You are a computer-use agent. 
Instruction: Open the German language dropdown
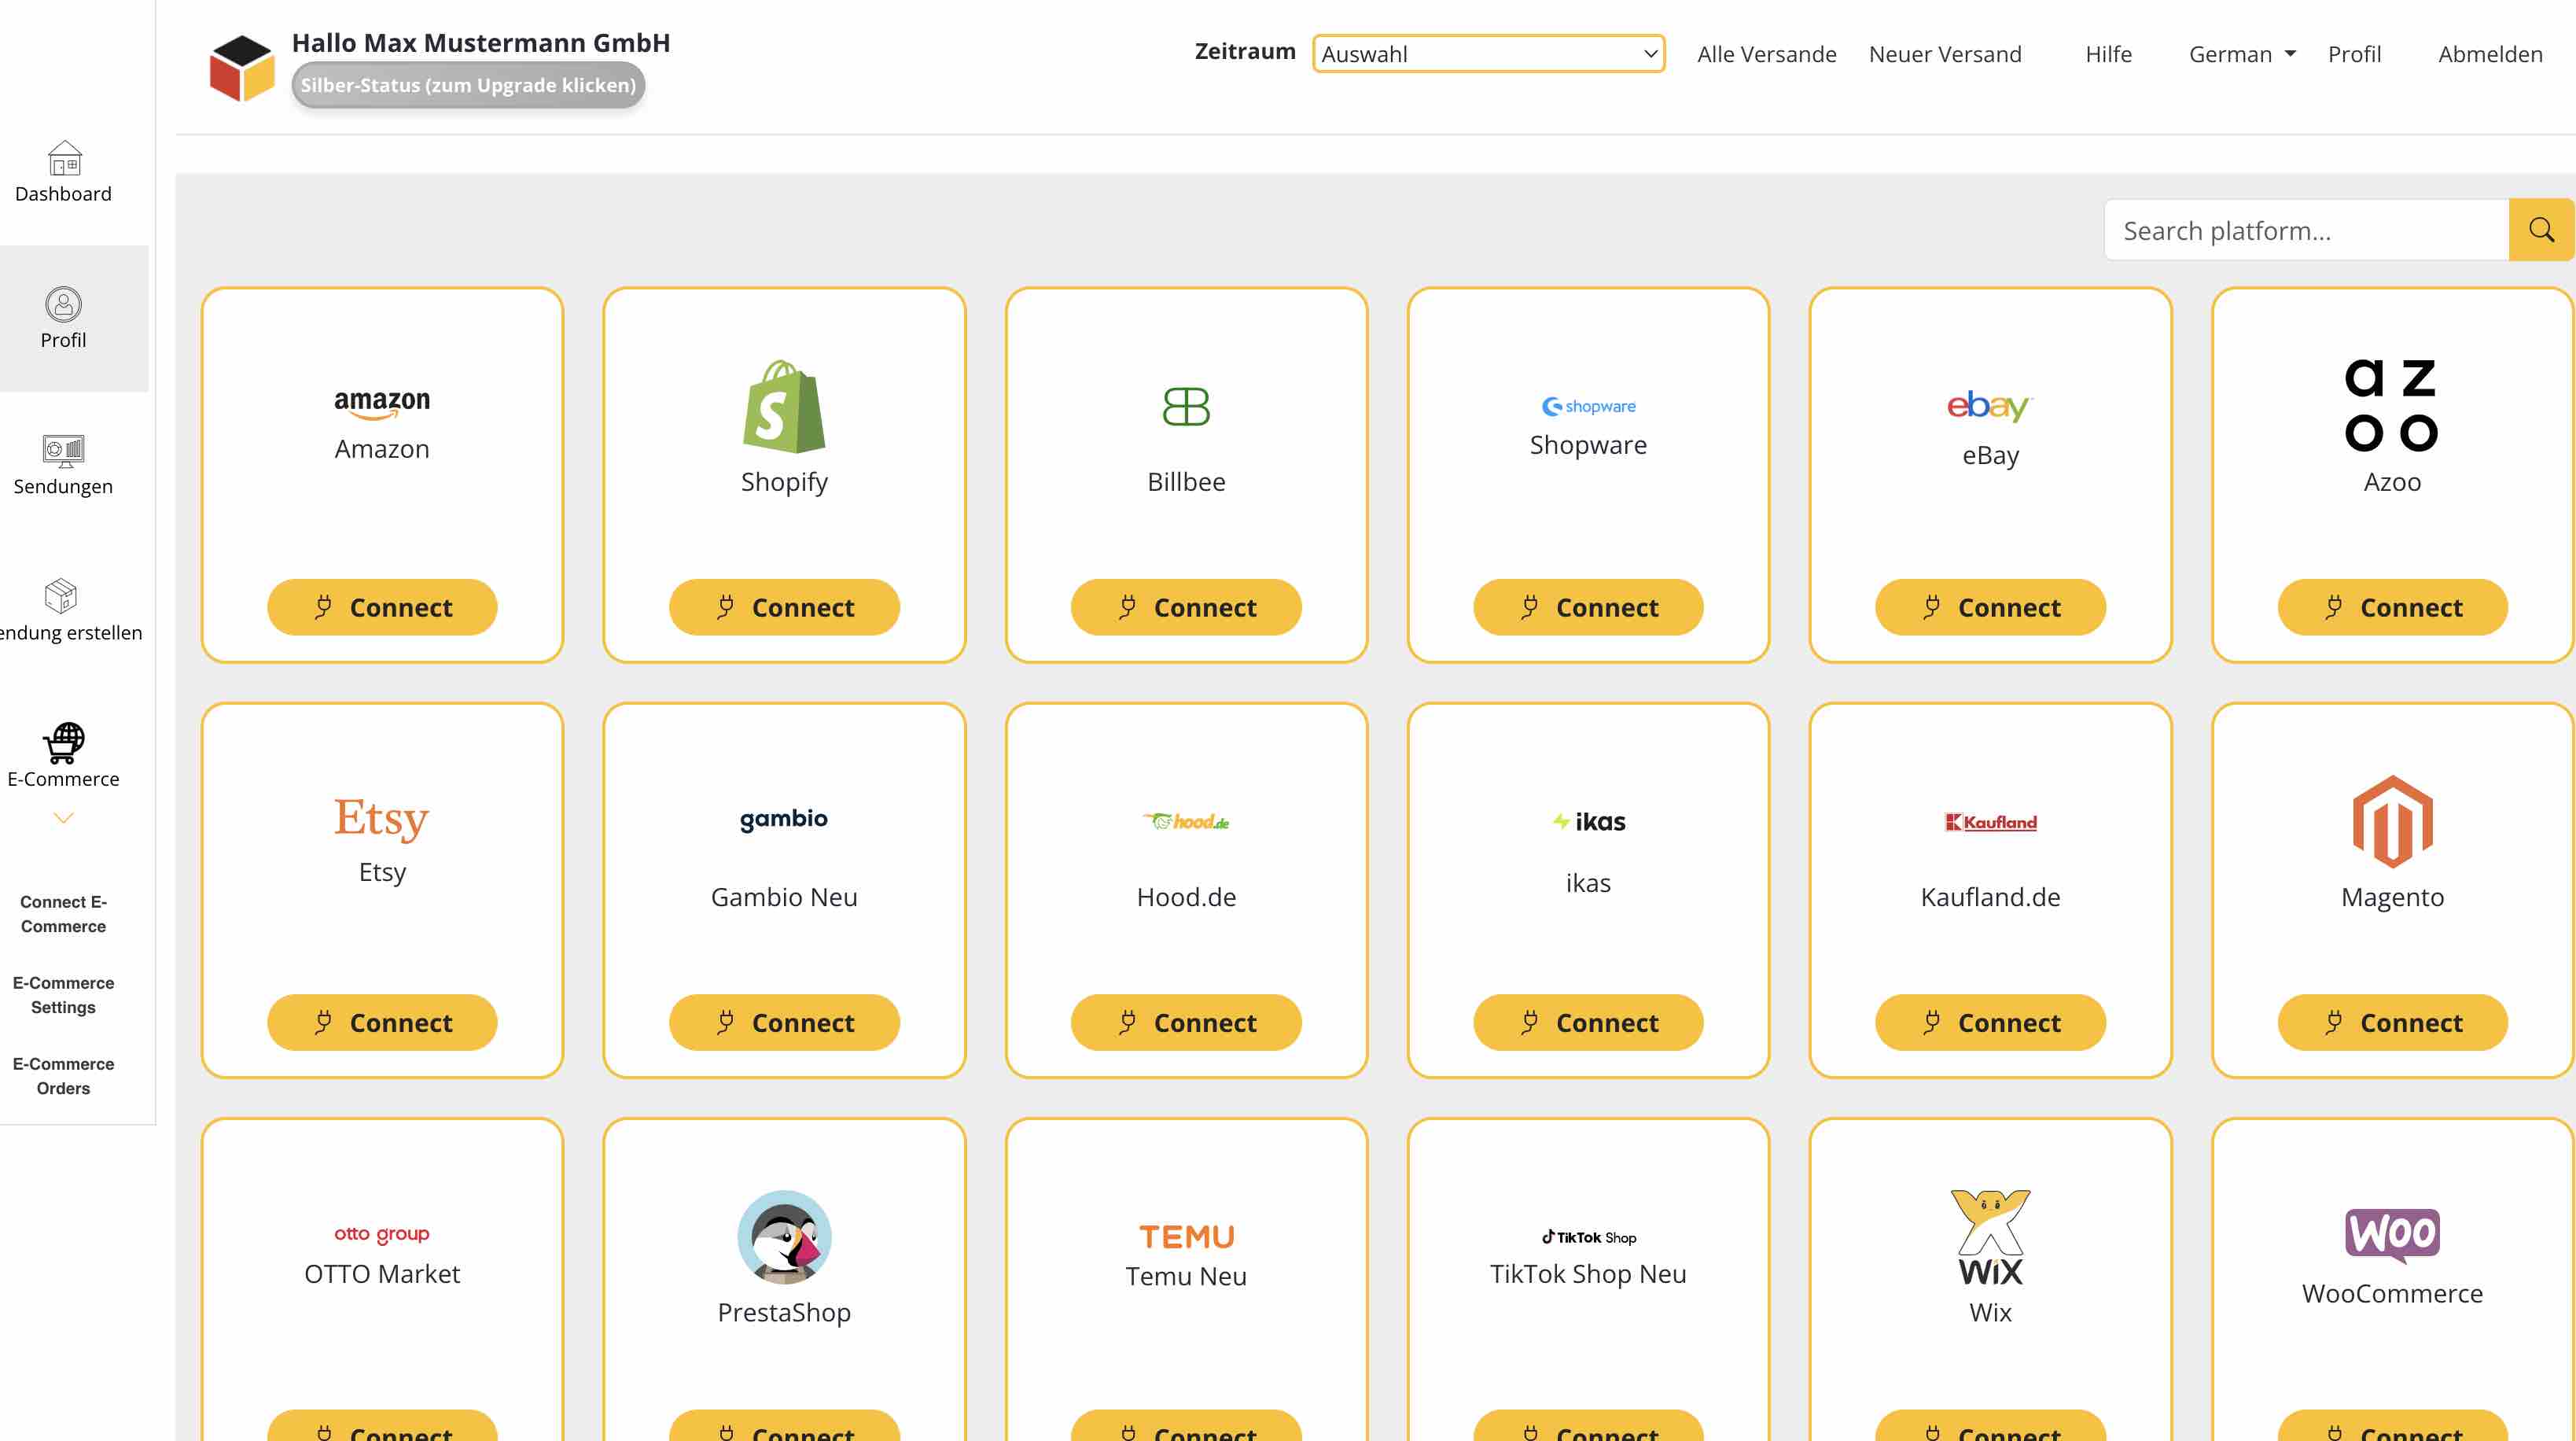tap(2242, 54)
